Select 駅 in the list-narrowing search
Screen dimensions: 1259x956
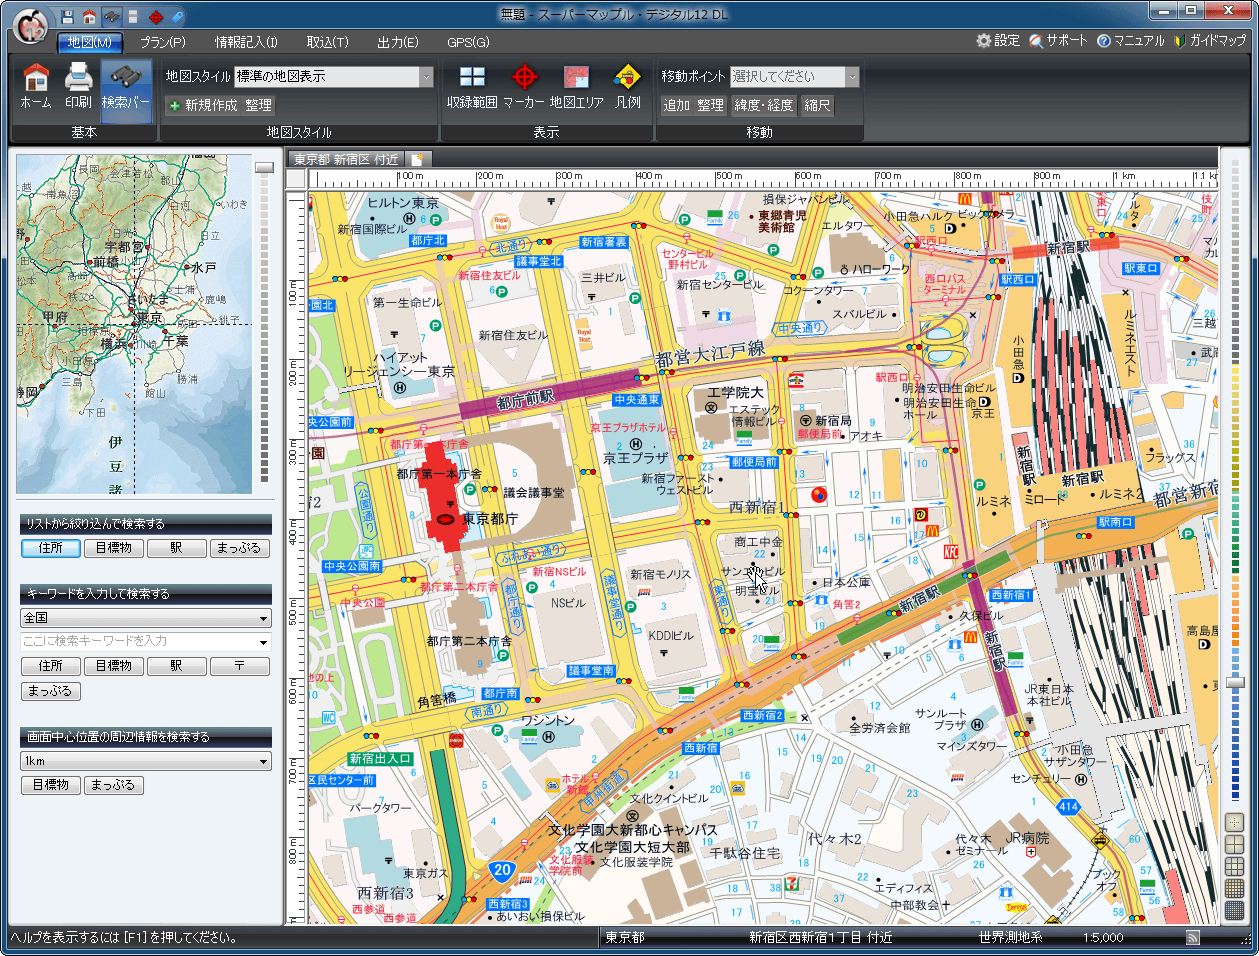point(177,548)
